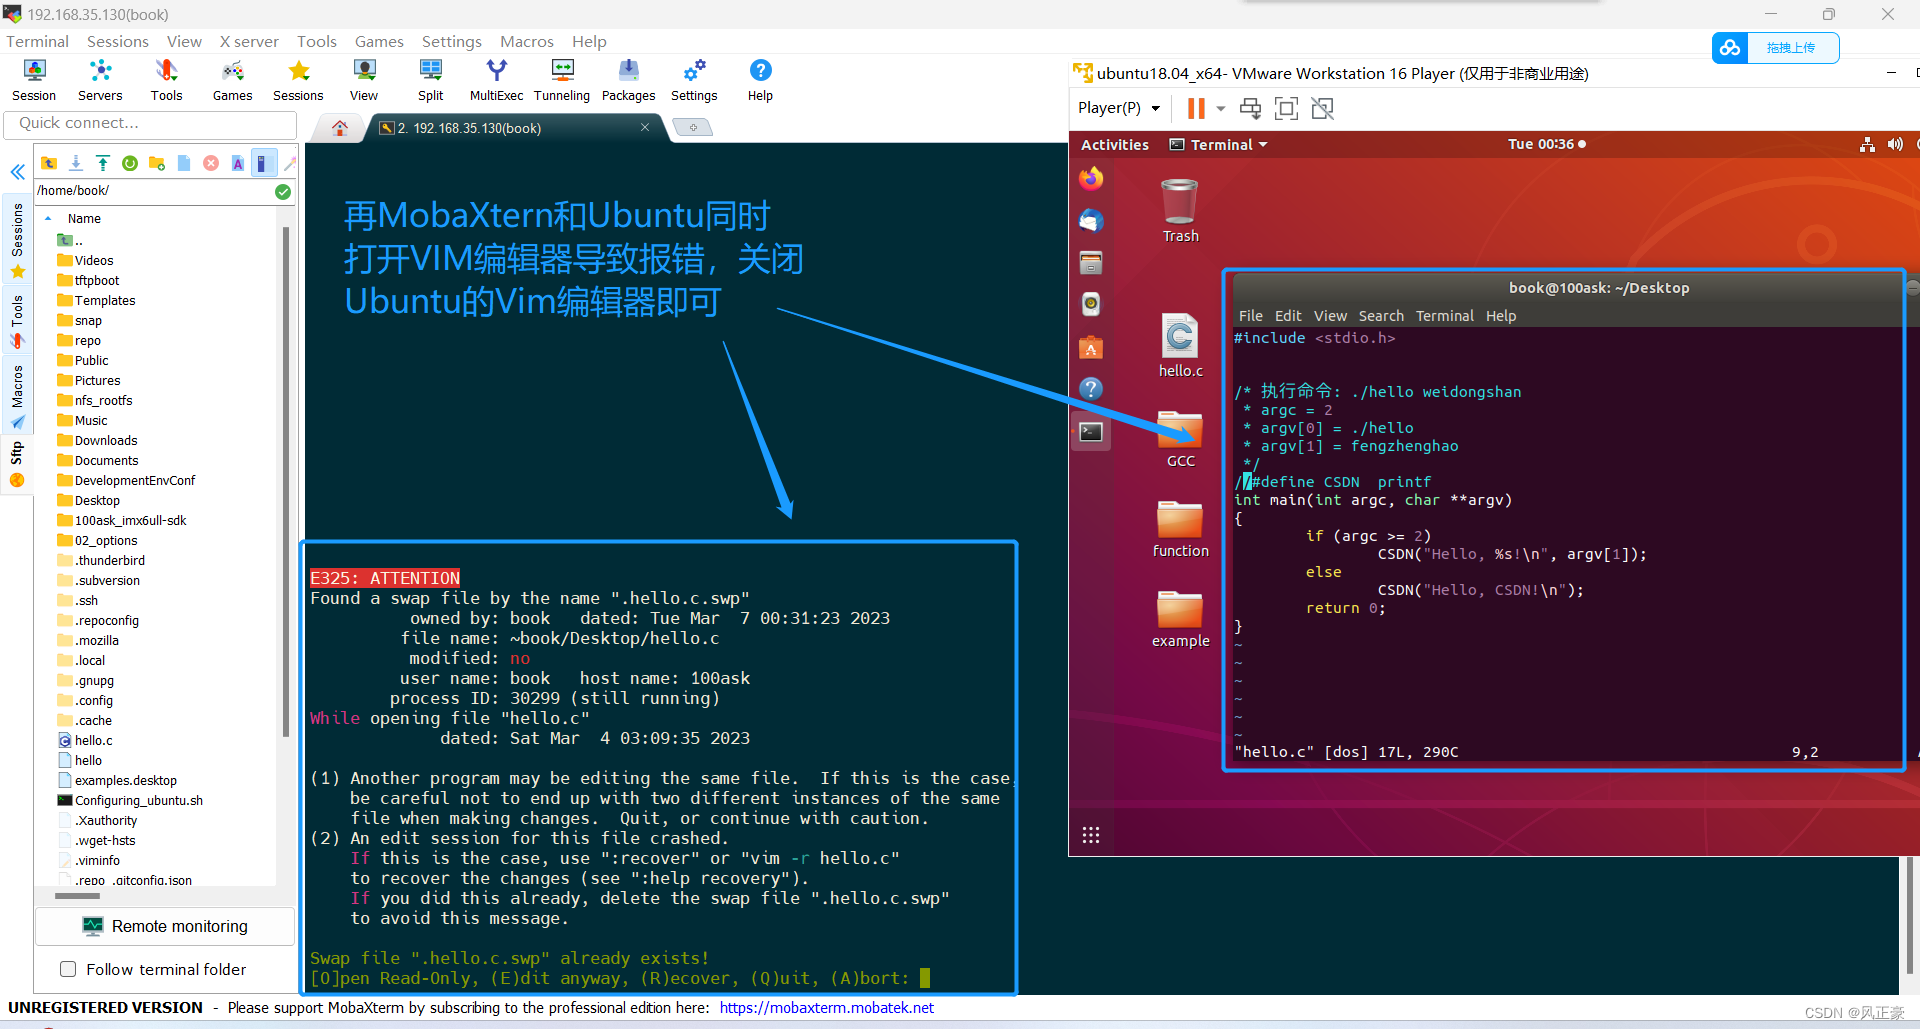Open the Terminal menu in MobaXterm
The height and width of the screenshot is (1029, 1920).
tap(37, 41)
